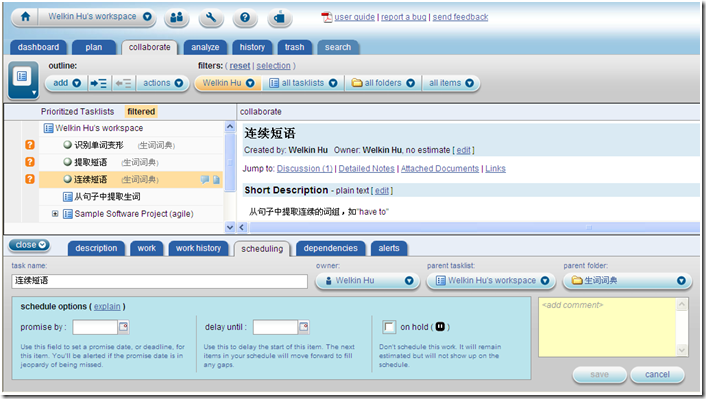Open the people/members icon button

pyautogui.click(x=176, y=18)
